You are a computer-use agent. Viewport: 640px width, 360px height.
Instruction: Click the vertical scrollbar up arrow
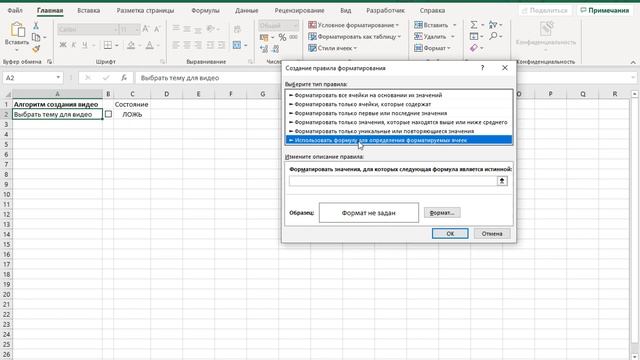(x=634, y=94)
